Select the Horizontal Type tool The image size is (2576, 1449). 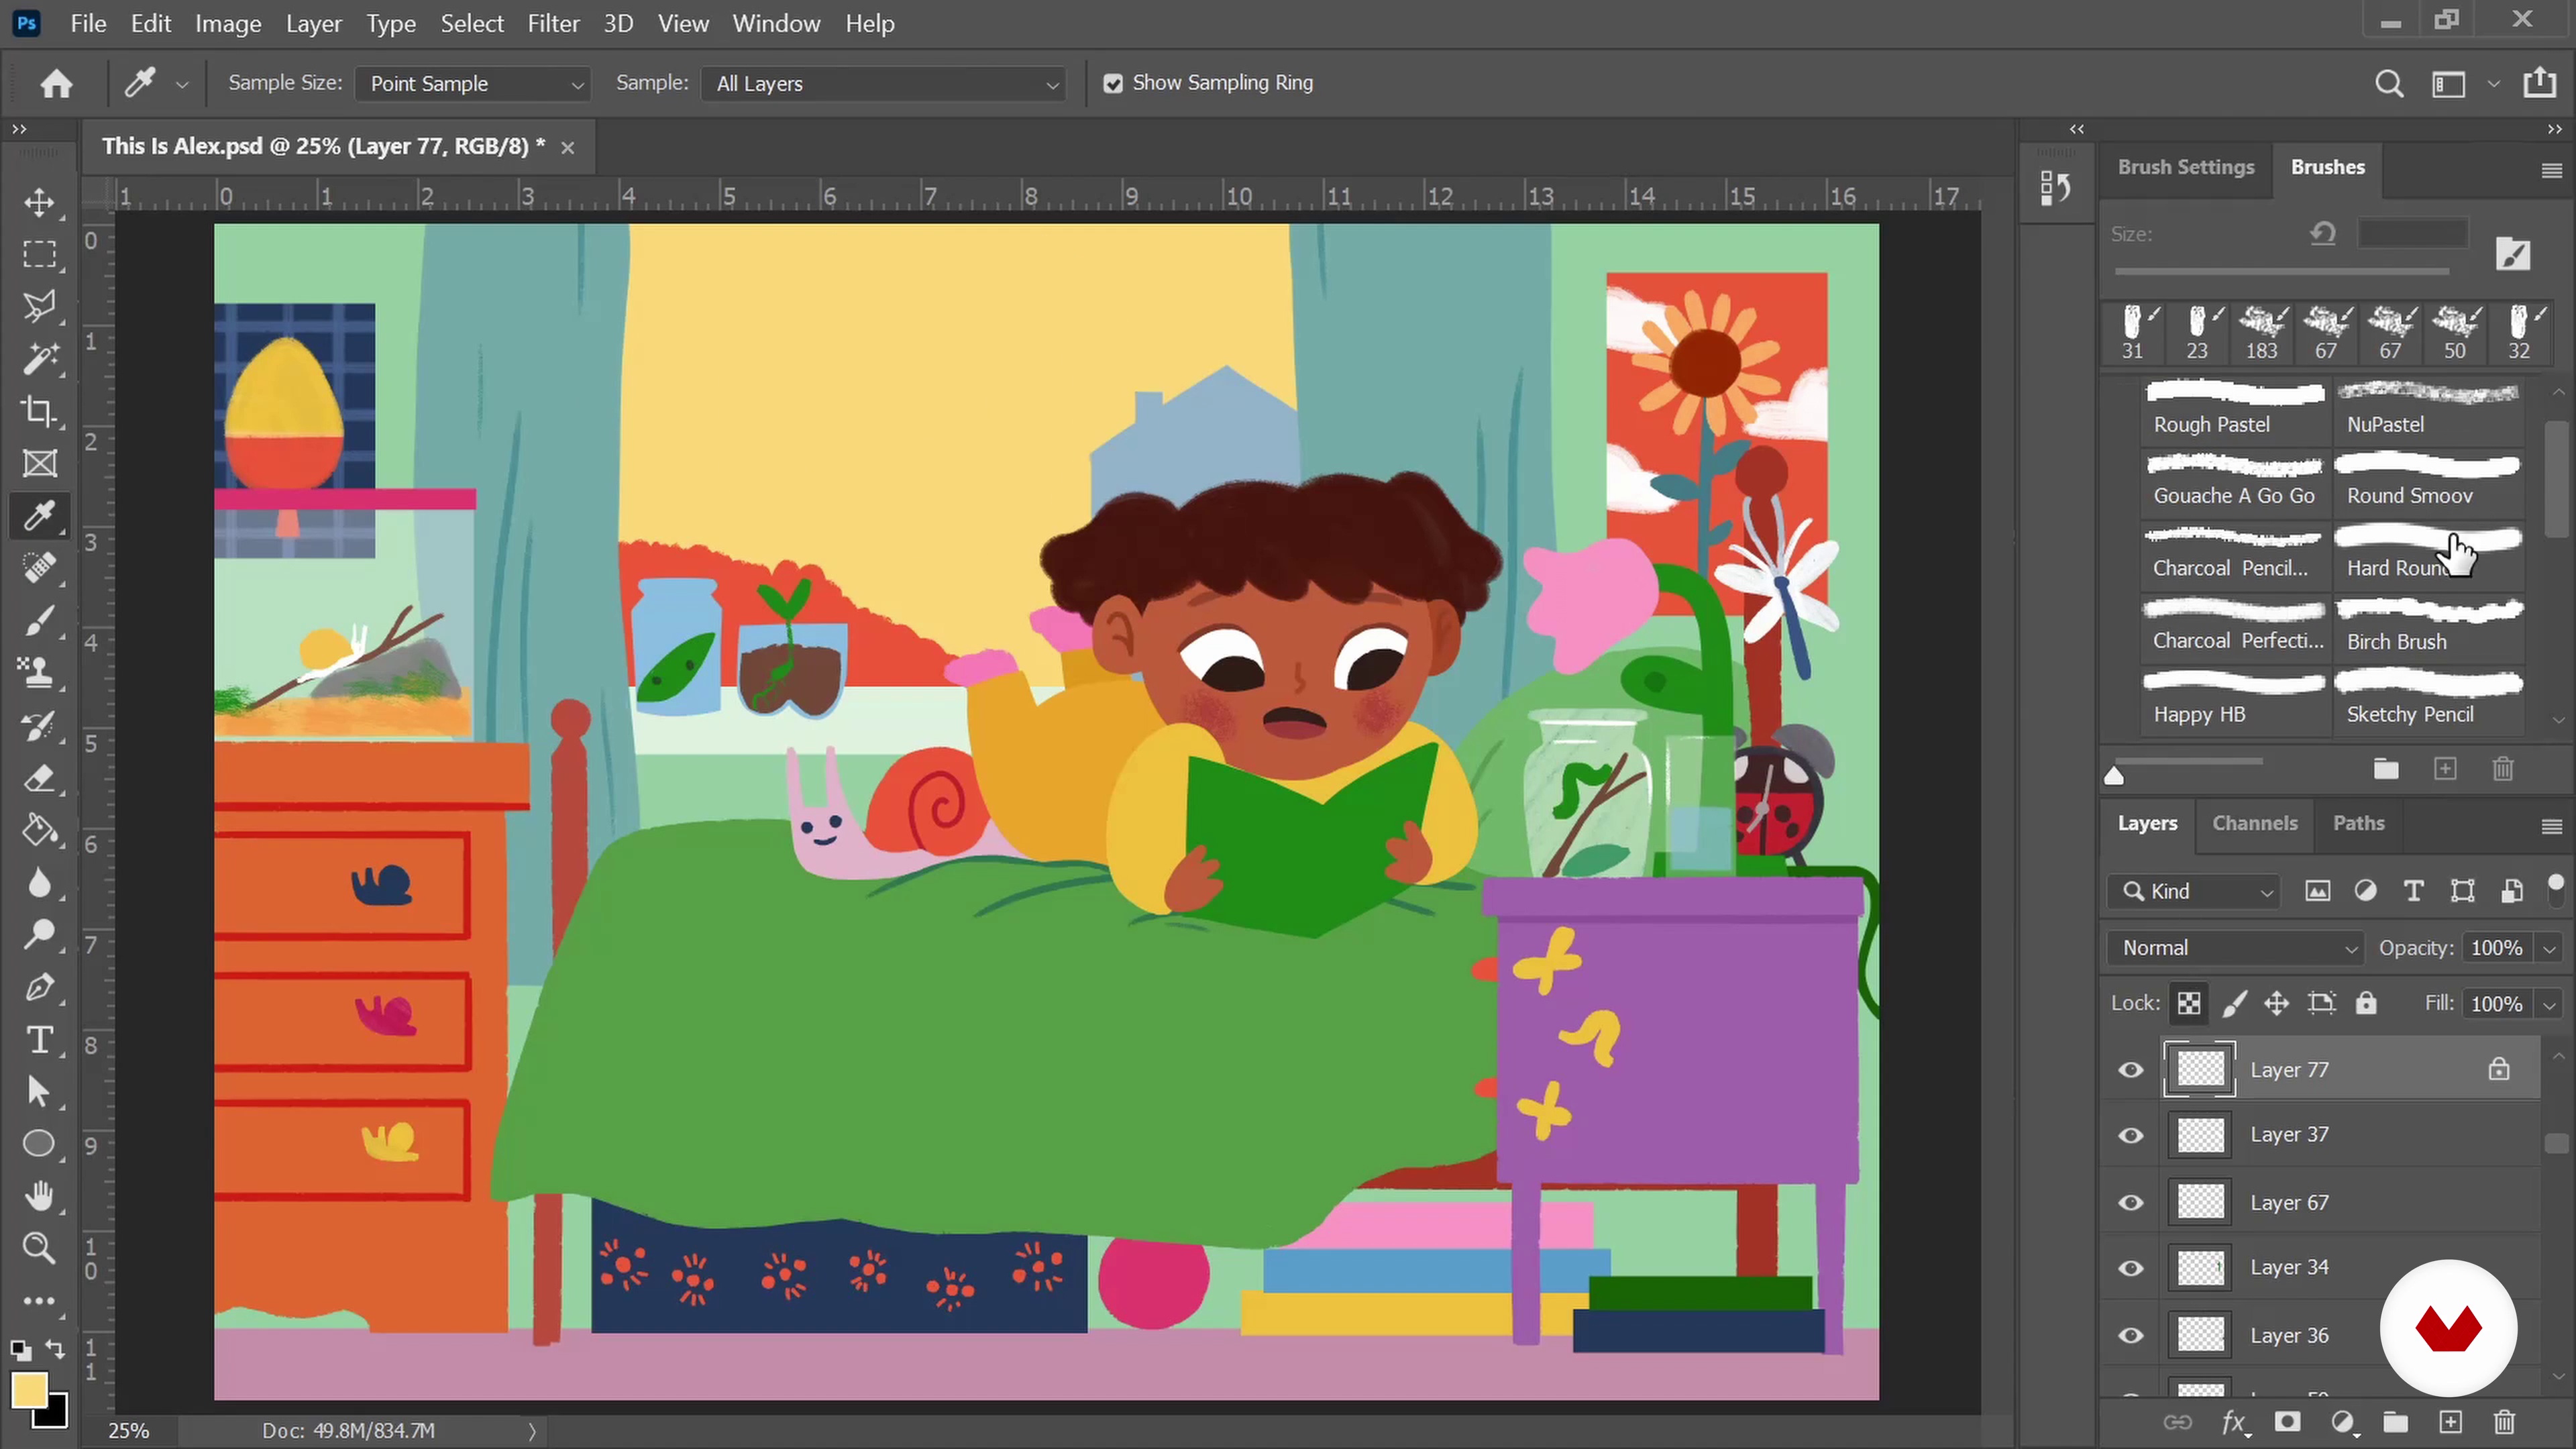tap(39, 1040)
